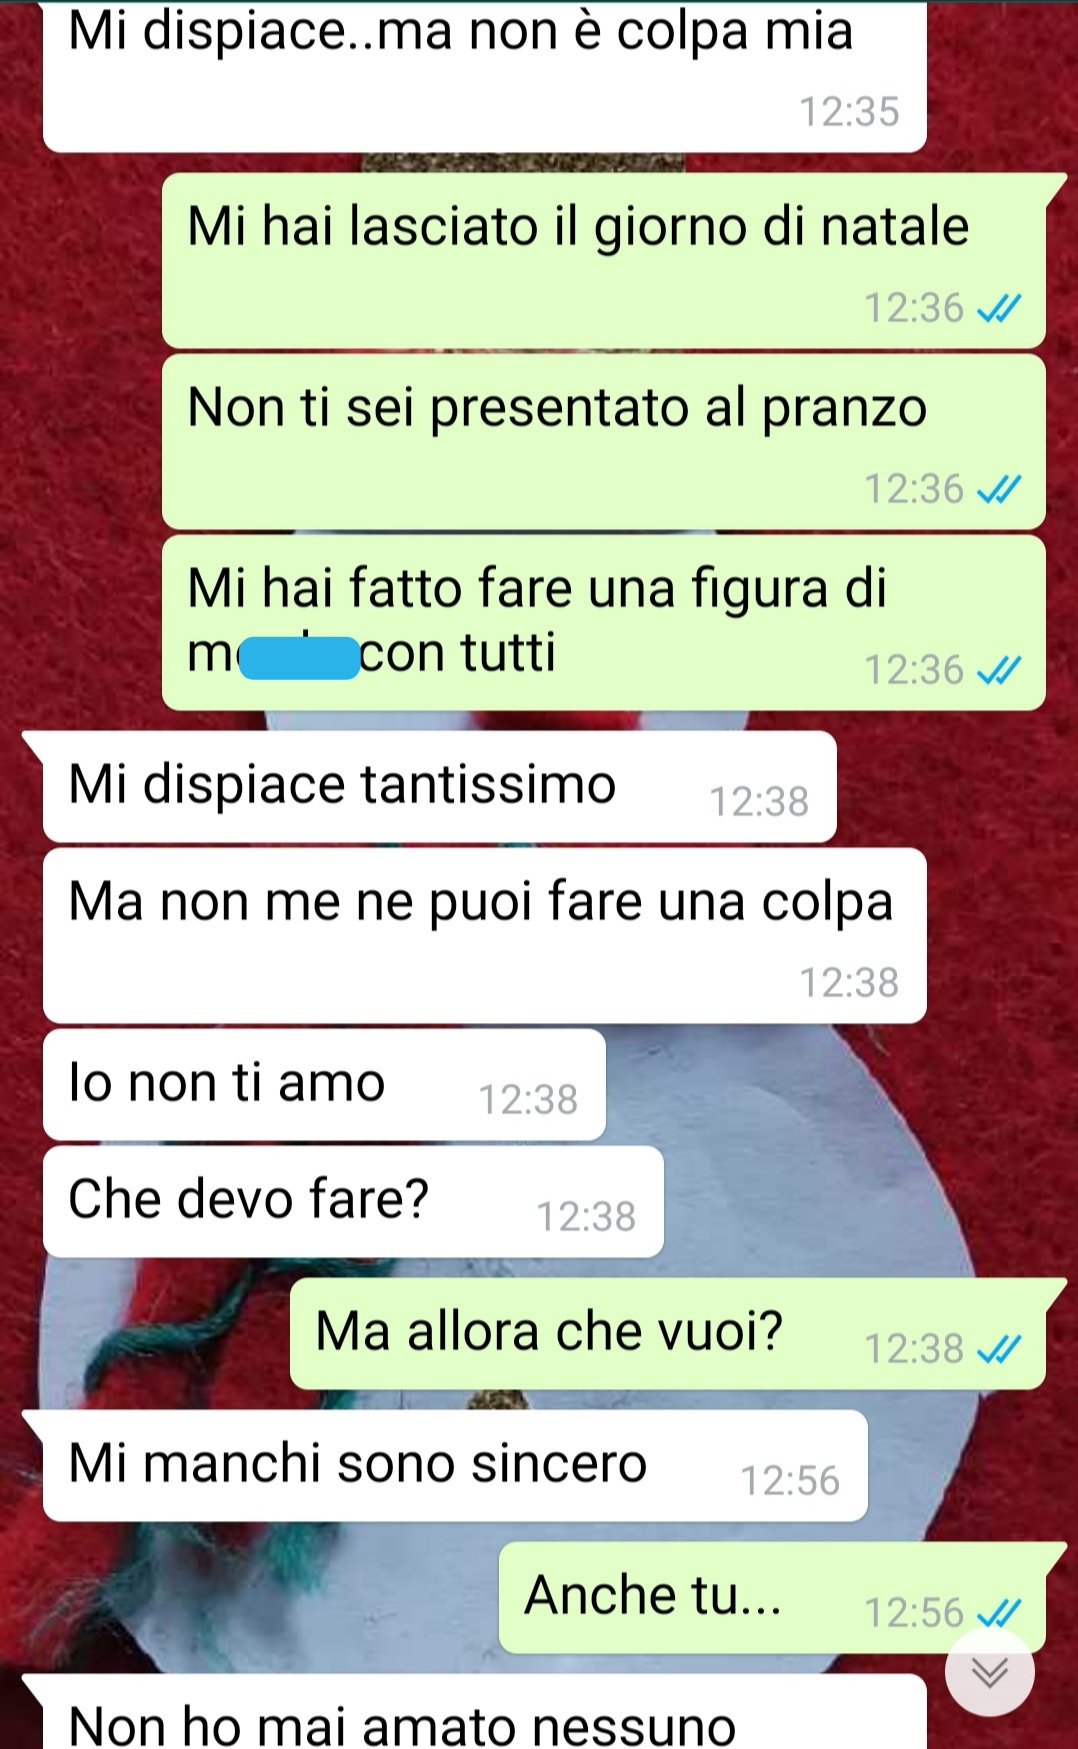The image size is (1078, 1749).
Task: Tap the blue censor mark in message
Action: tap(300, 658)
